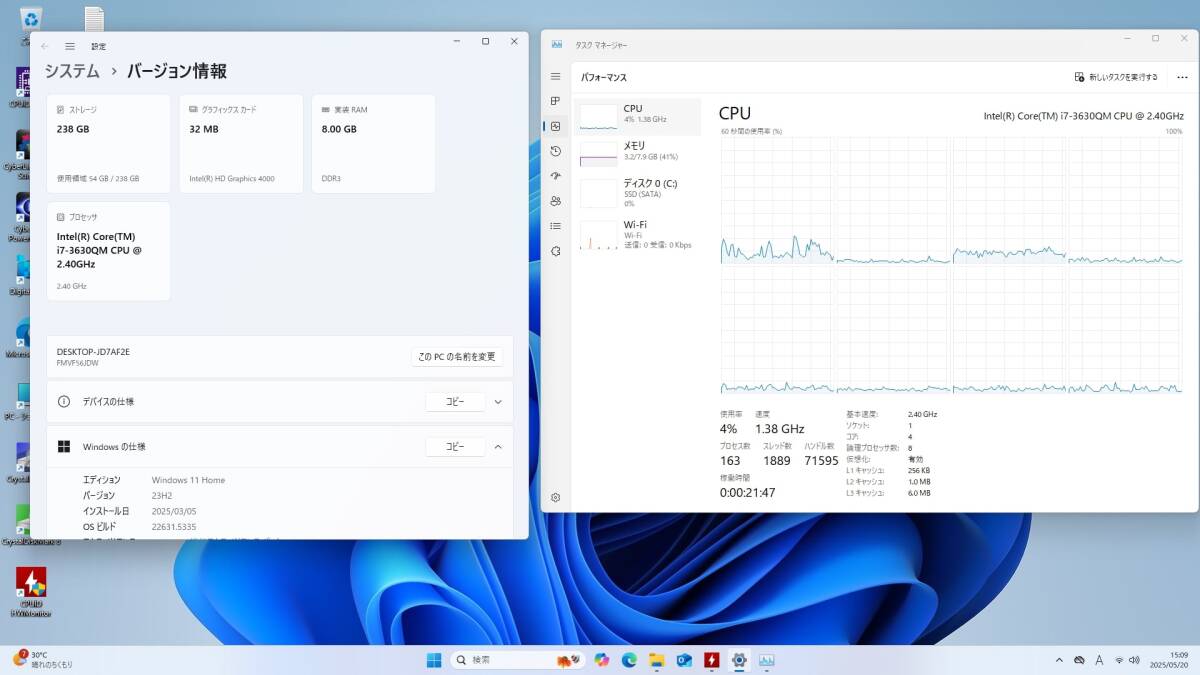The image size is (1200, 675).
Task: Launch Microsoft Edge from taskbar
Action: tap(629, 660)
